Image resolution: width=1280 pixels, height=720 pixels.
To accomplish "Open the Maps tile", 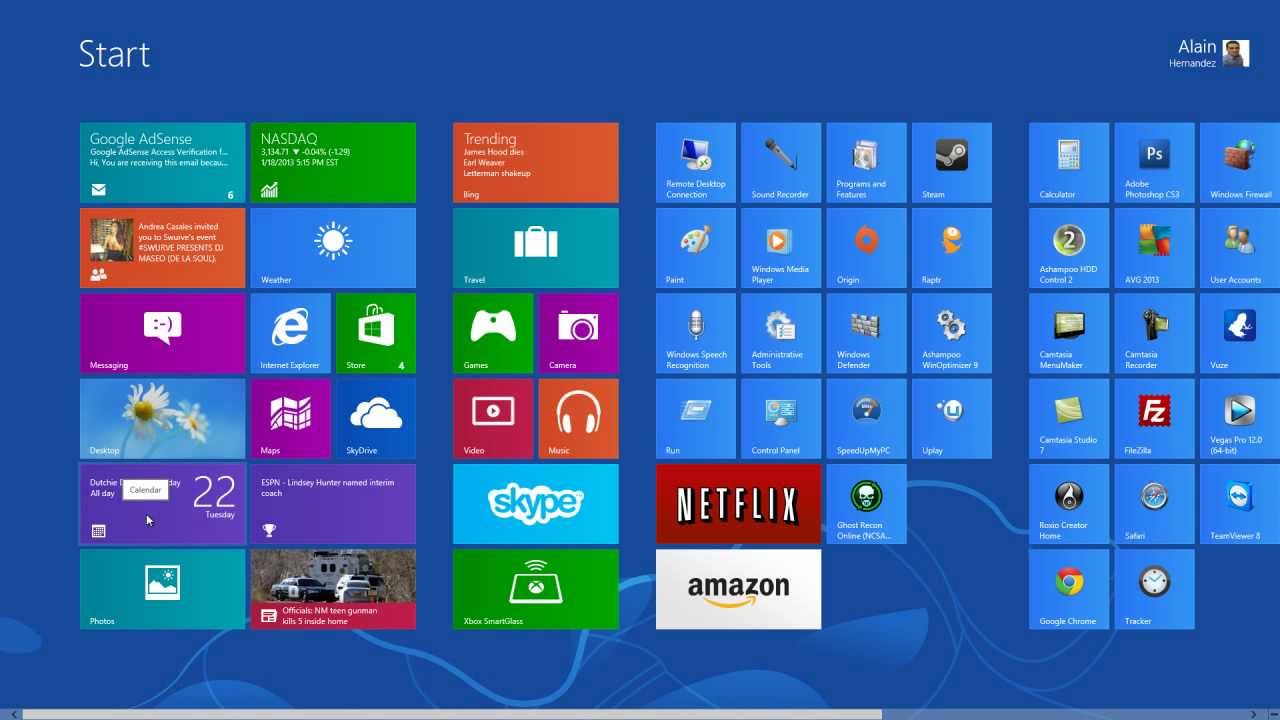I will [x=291, y=419].
